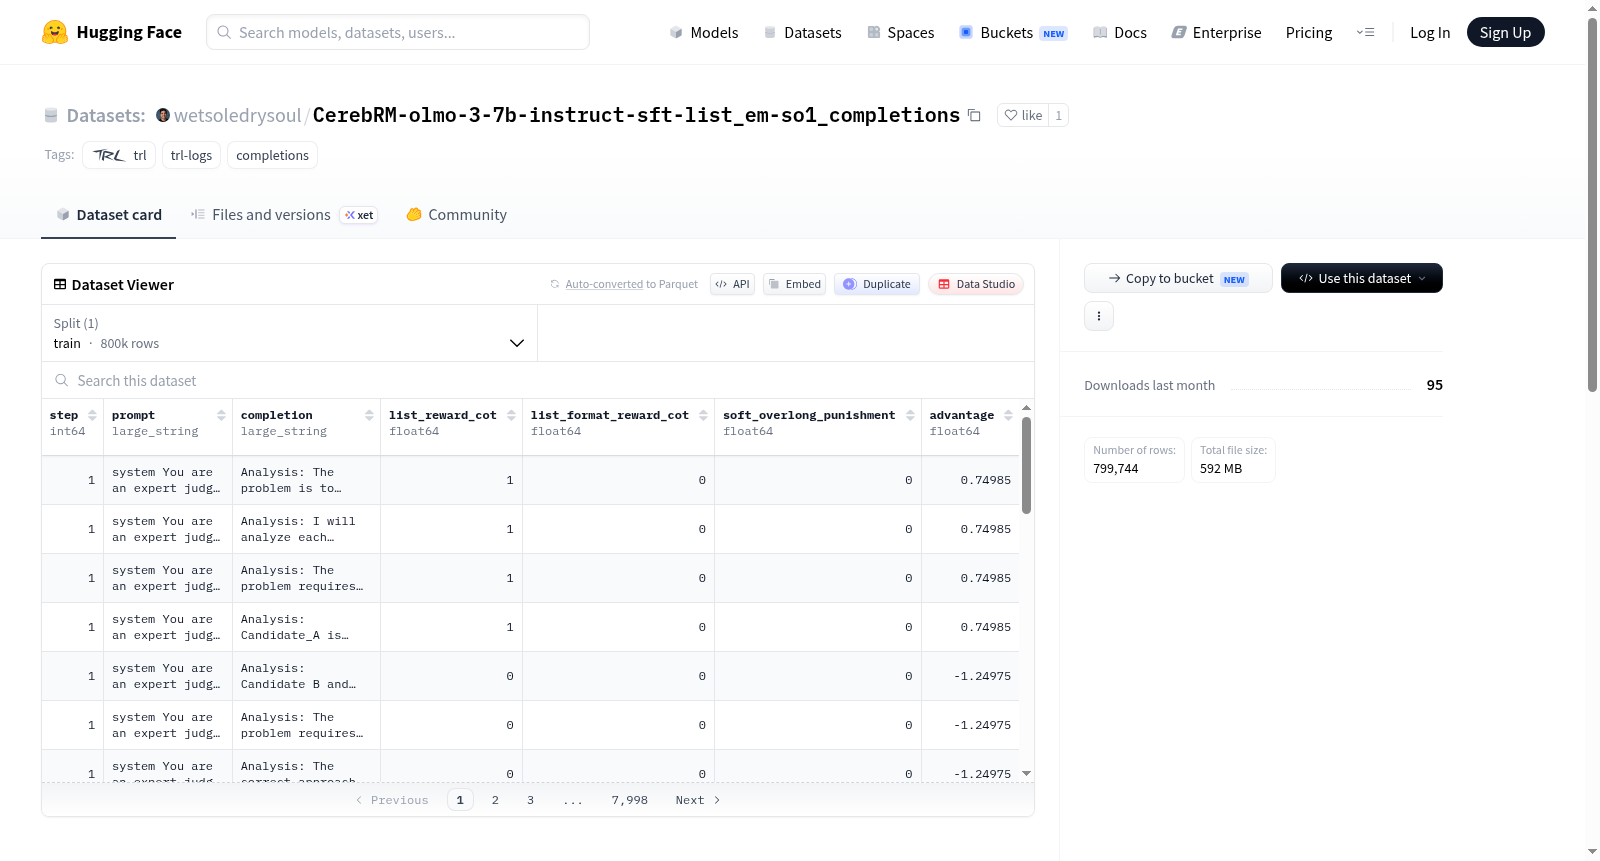This screenshot has width=1600, height=861.
Task: Click the Dataset Viewer grid icon
Action: [x=60, y=284]
